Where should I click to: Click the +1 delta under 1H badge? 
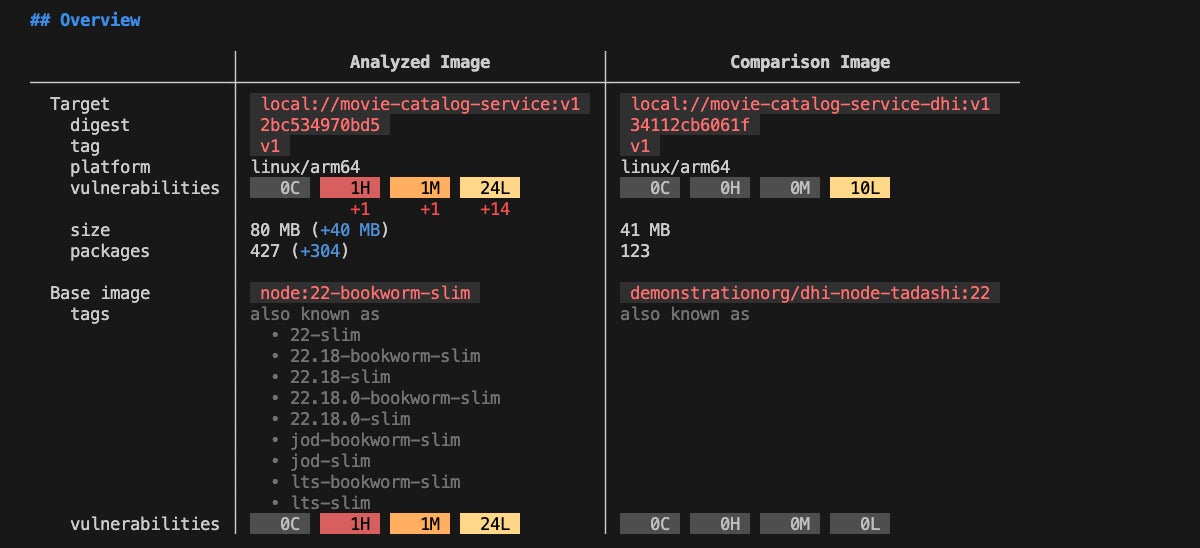360,209
